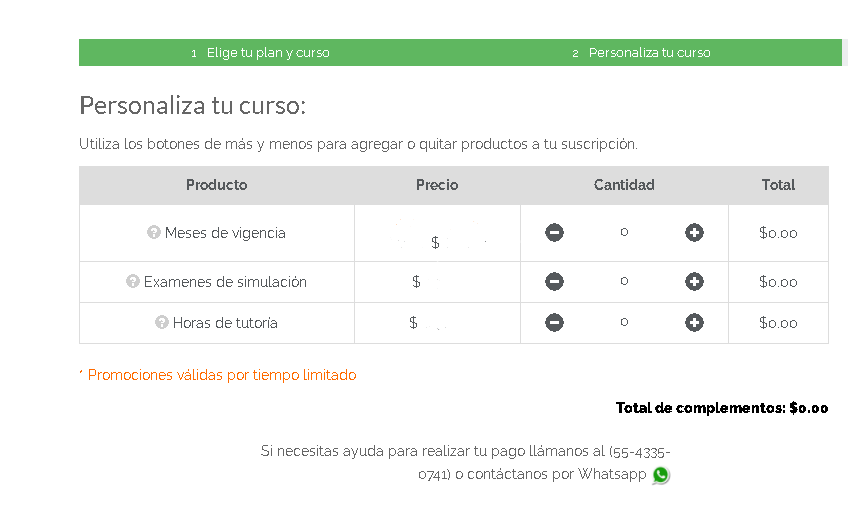Select step 2 Personaliza tu curso
The height and width of the screenshot is (522, 848).
coord(641,52)
